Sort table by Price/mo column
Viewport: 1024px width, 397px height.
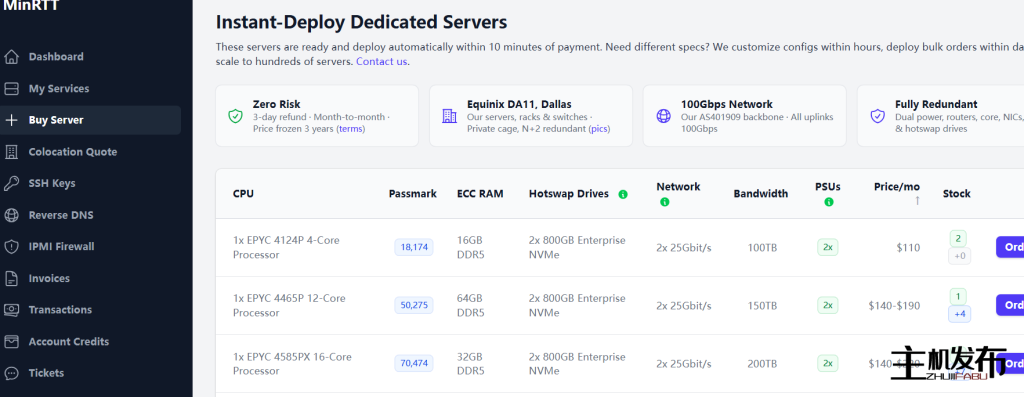pyautogui.click(x=897, y=187)
